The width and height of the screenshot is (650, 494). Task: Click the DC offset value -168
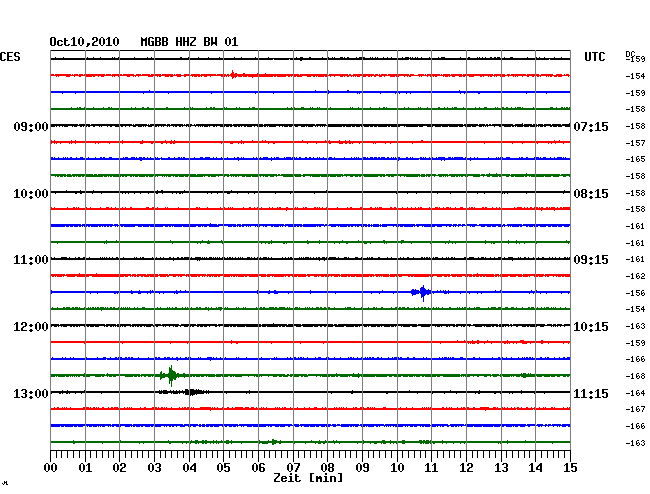pos(635,376)
